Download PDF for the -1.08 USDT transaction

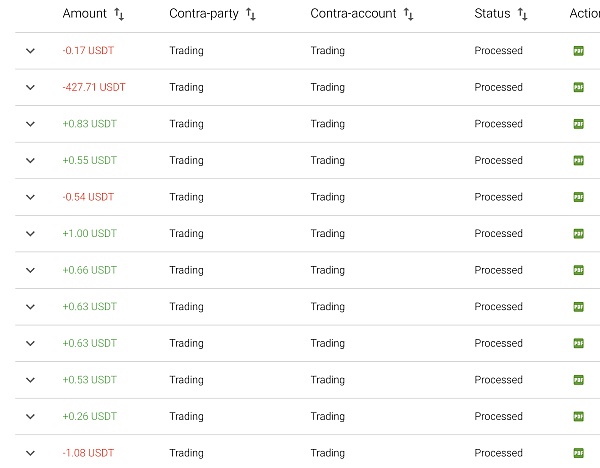click(578, 453)
